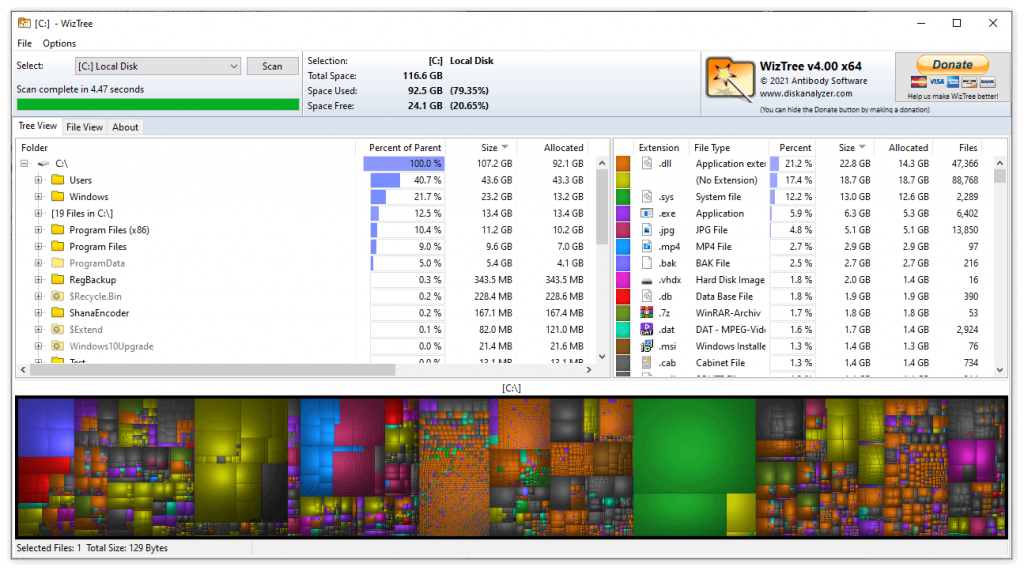Switch to the File View tab

[84, 127]
